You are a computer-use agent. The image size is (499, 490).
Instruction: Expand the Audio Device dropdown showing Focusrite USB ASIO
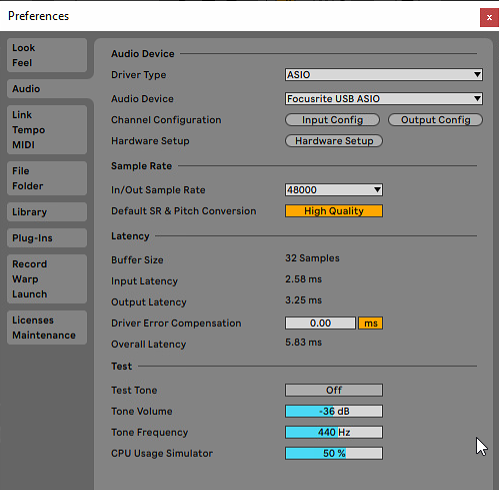click(384, 99)
